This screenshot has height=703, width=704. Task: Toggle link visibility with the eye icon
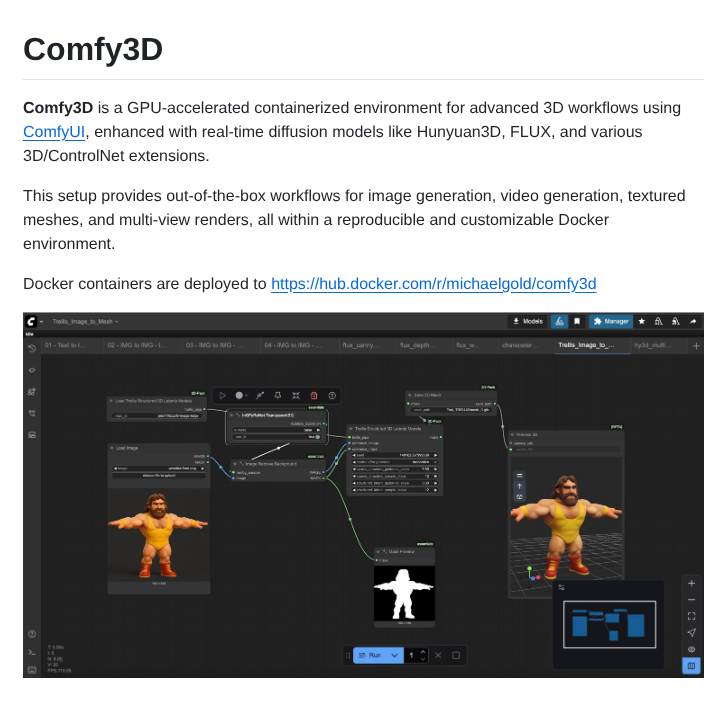691,649
